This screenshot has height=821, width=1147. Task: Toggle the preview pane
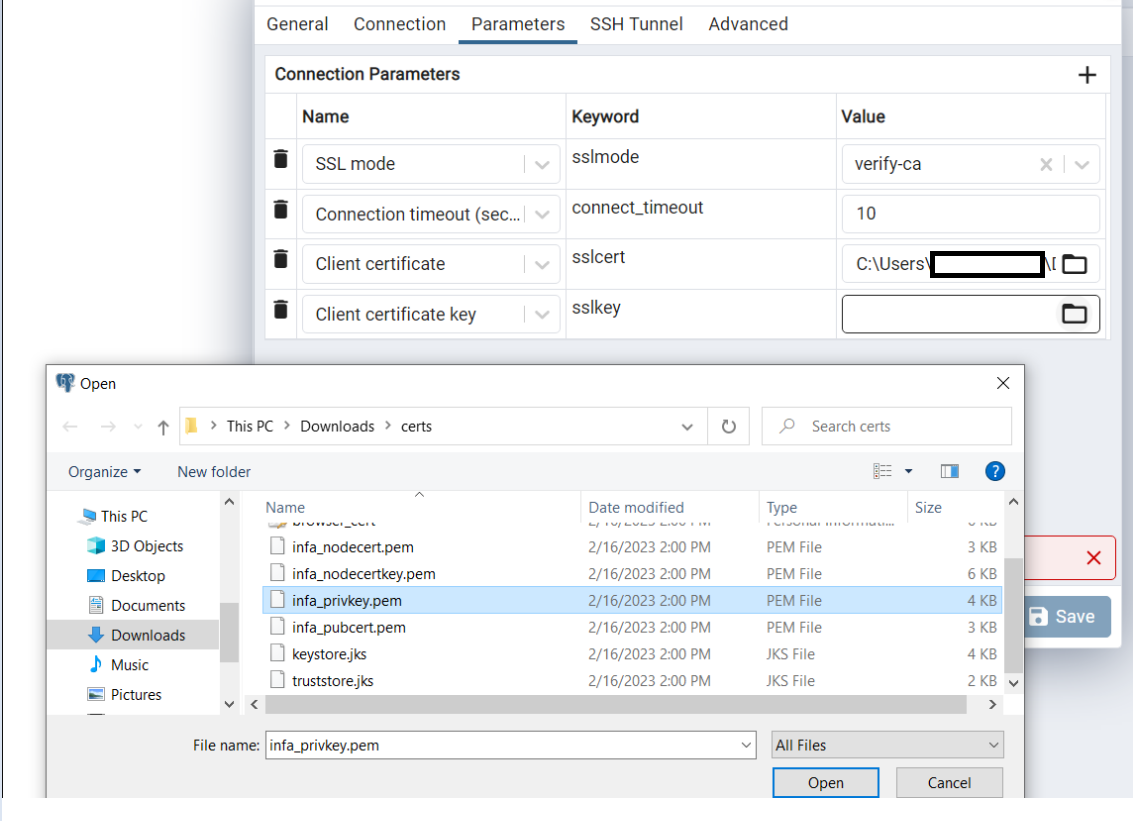click(x=949, y=471)
